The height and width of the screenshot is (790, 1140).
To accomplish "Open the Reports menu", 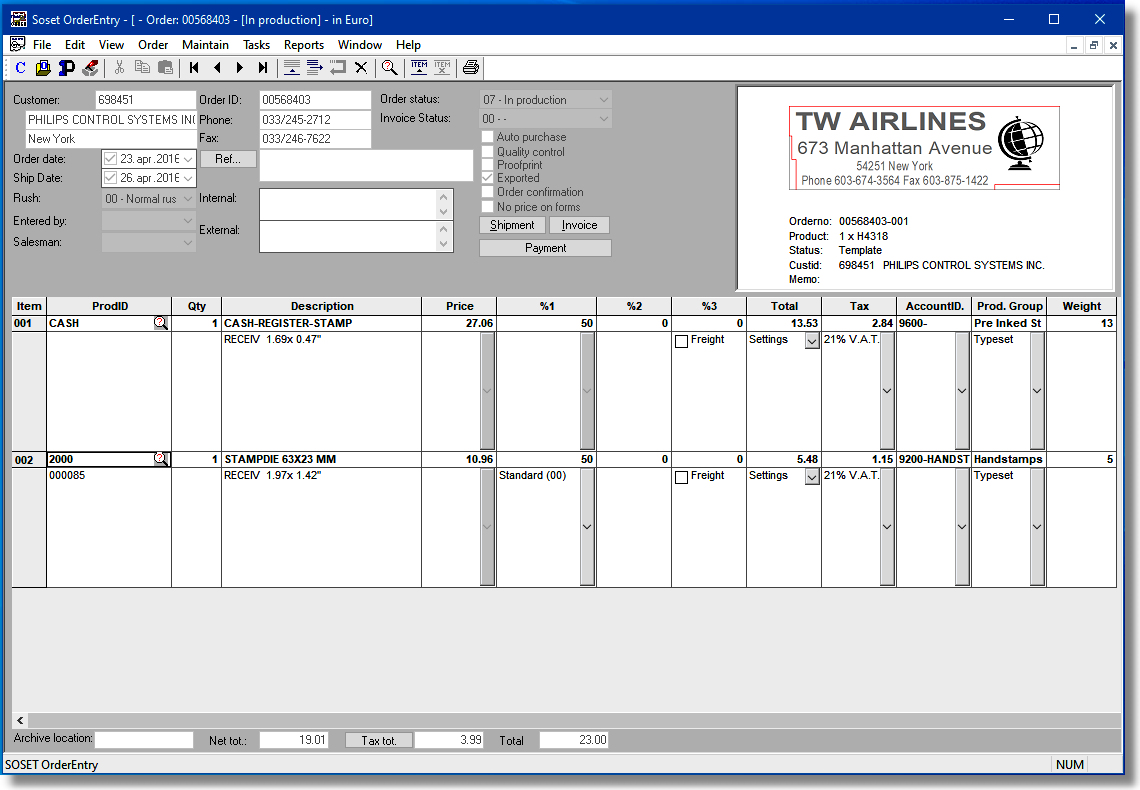I will click(303, 45).
